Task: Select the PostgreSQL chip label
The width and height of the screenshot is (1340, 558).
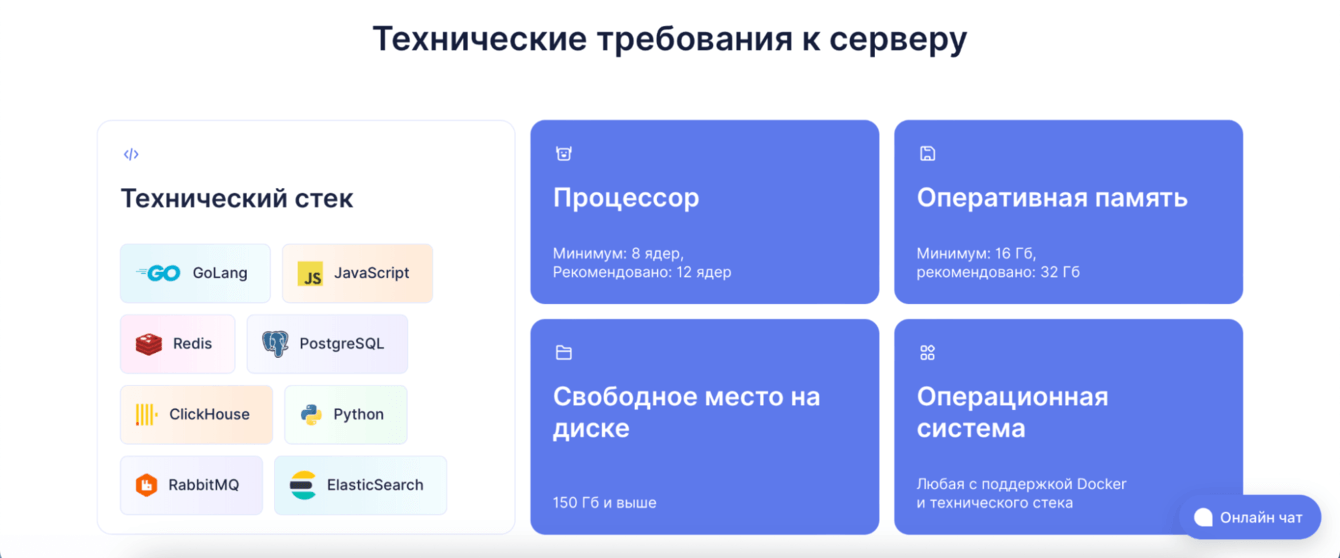Action: pyautogui.click(x=342, y=344)
